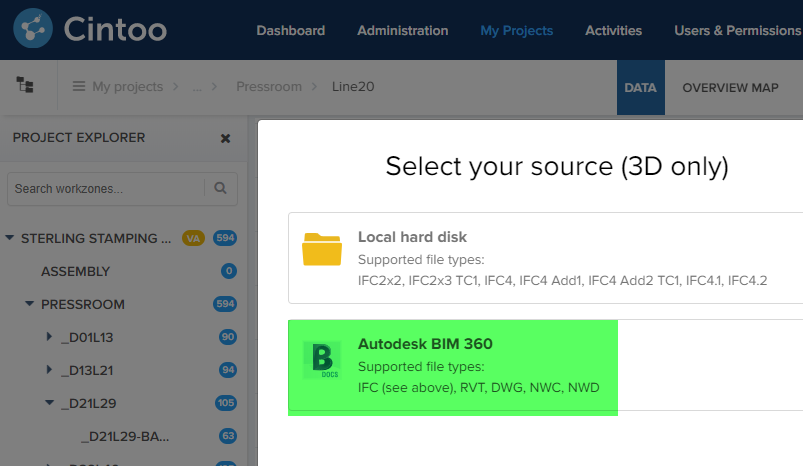Open the Dashboard menu
The width and height of the screenshot is (803, 466).
pos(290,31)
